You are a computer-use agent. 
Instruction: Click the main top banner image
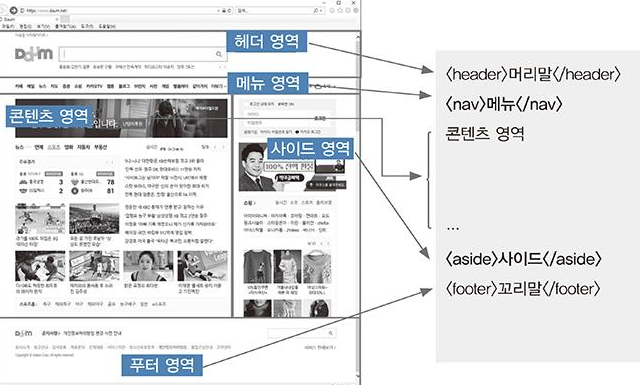tap(121, 118)
